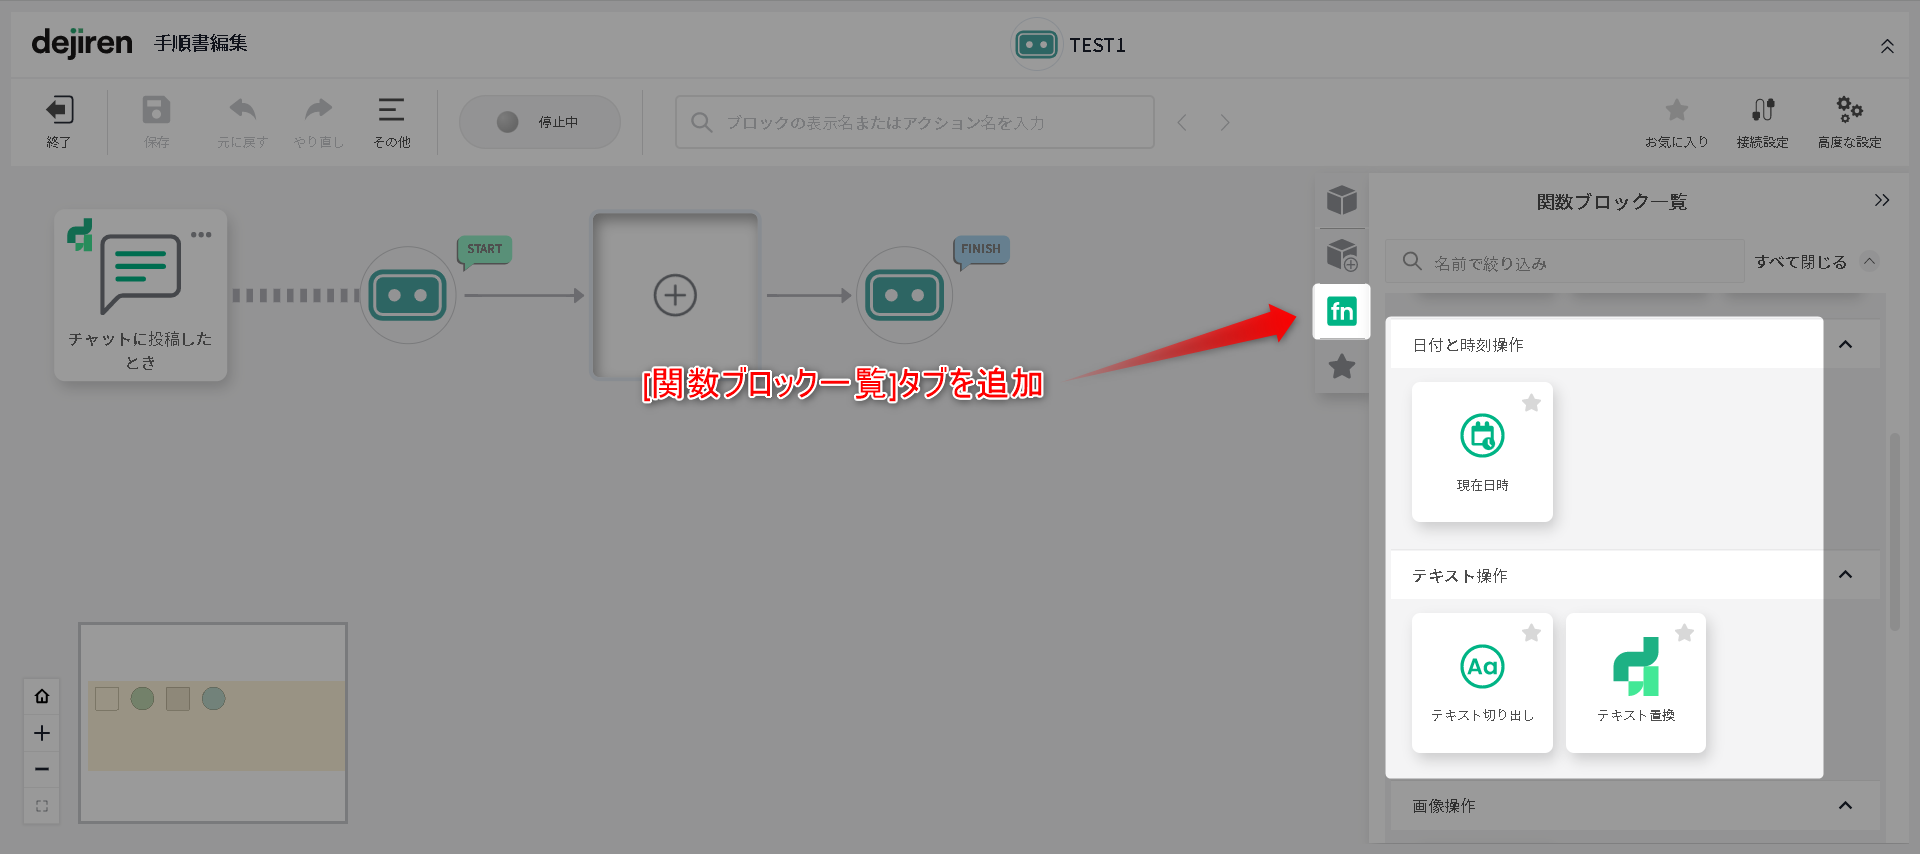Favorite the 現在日時 block star
This screenshot has width=1920, height=854.
(1531, 403)
